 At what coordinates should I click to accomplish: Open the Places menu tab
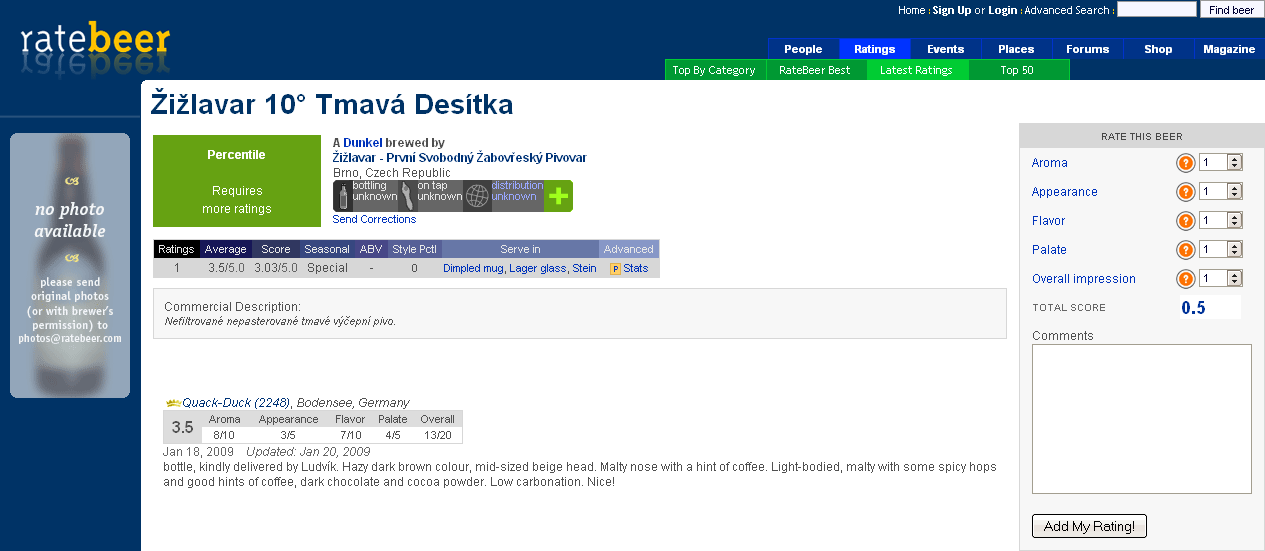(x=1017, y=49)
